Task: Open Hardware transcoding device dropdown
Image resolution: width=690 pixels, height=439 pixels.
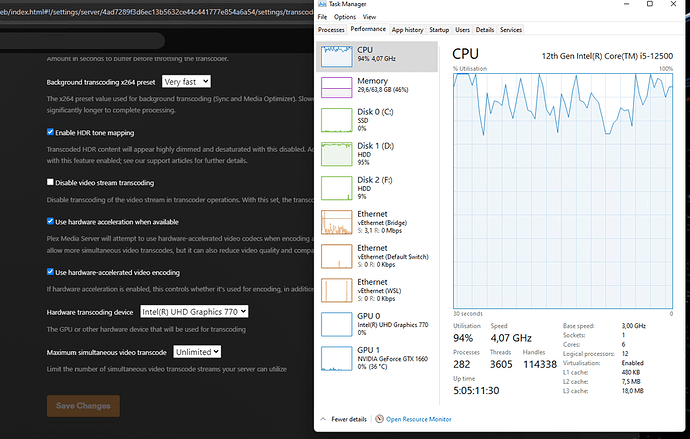Action: pyautogui.click(x=194, y=311)
